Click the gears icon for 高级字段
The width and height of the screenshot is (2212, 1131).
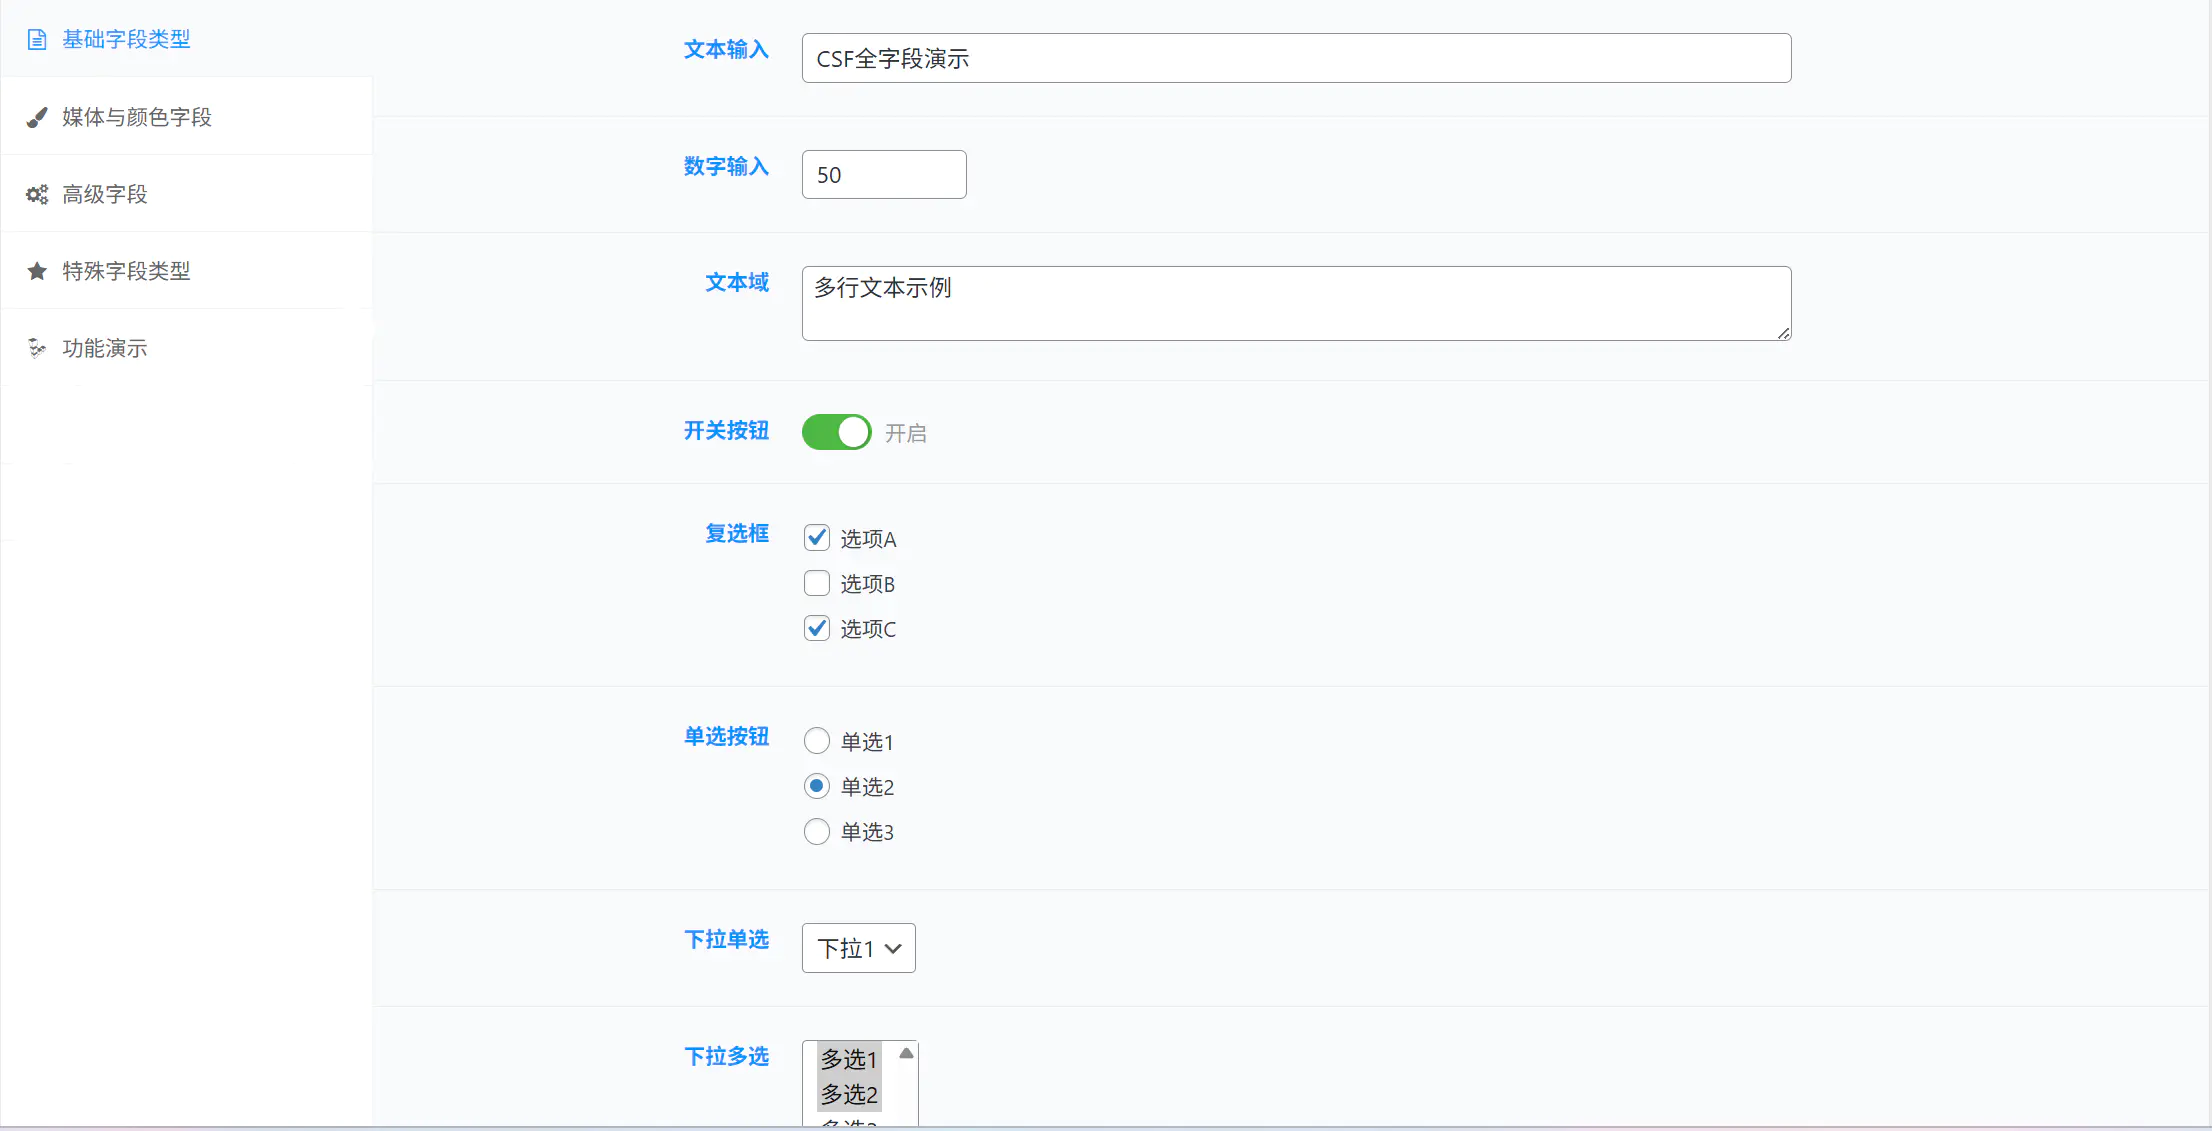click(37, 194)
